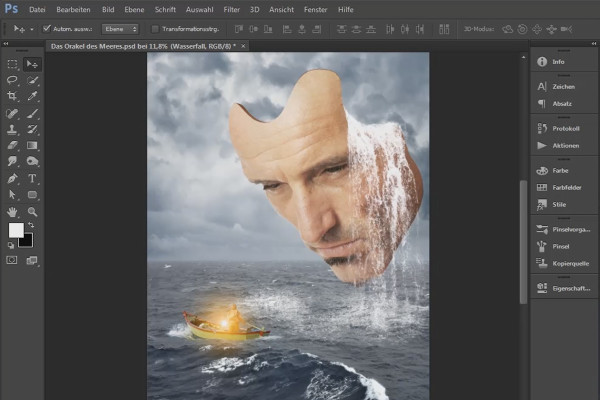Open the Ebene dropdown in options bar

click(x=120, y=29)
